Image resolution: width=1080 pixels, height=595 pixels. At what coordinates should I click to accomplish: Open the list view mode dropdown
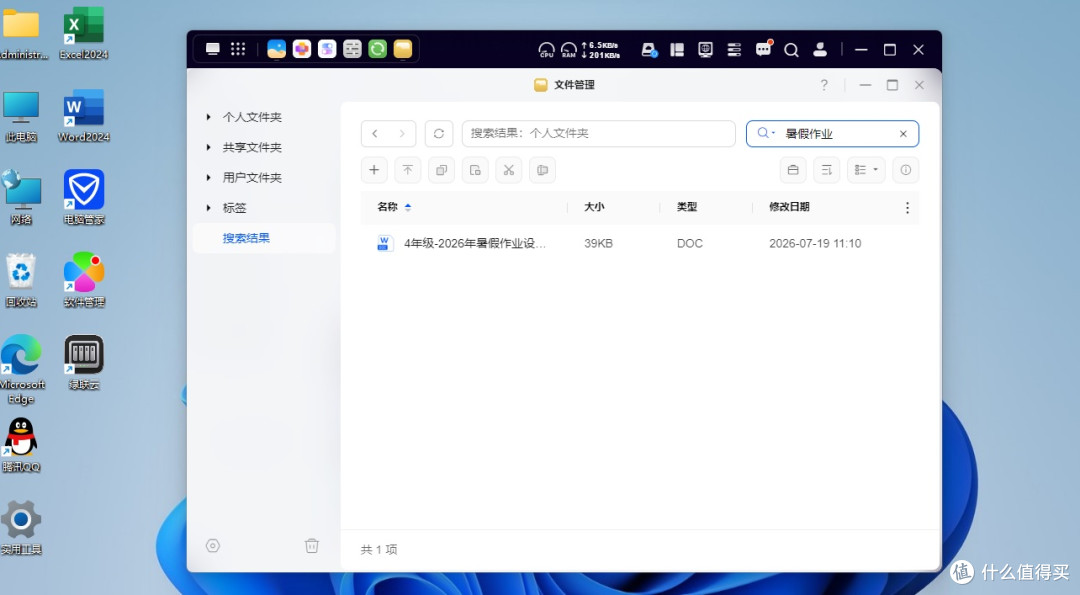(866, 170)
